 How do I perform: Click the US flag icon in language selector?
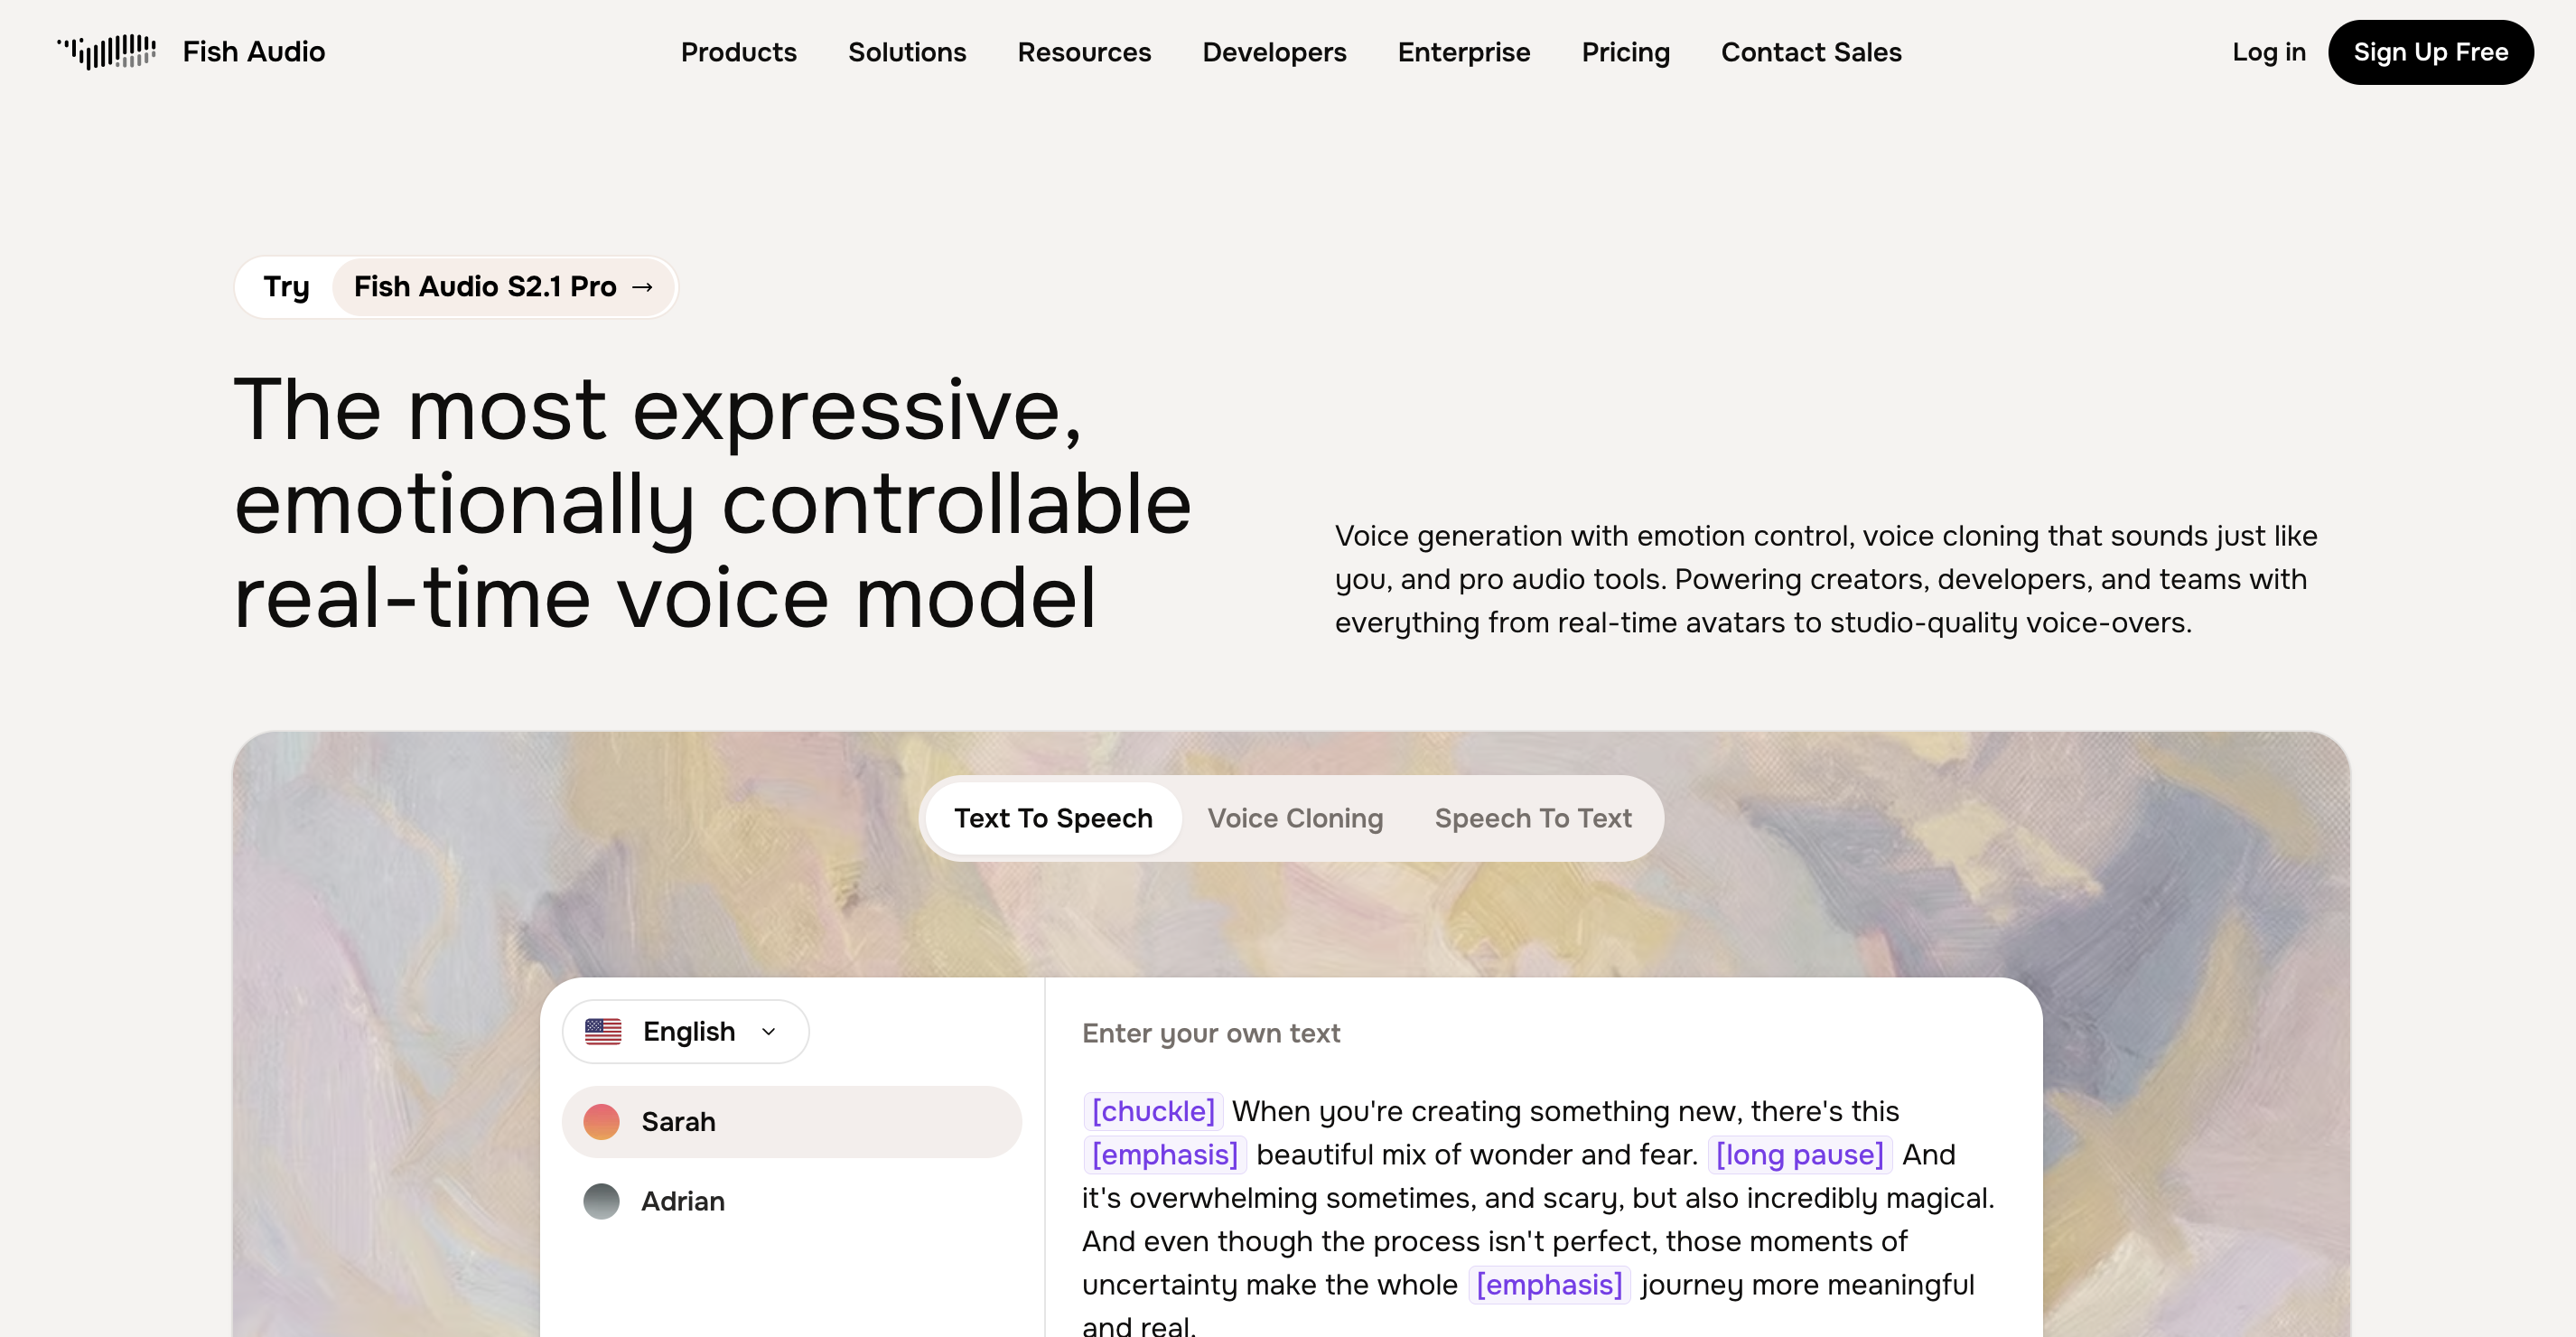[x=603, y=1031]
